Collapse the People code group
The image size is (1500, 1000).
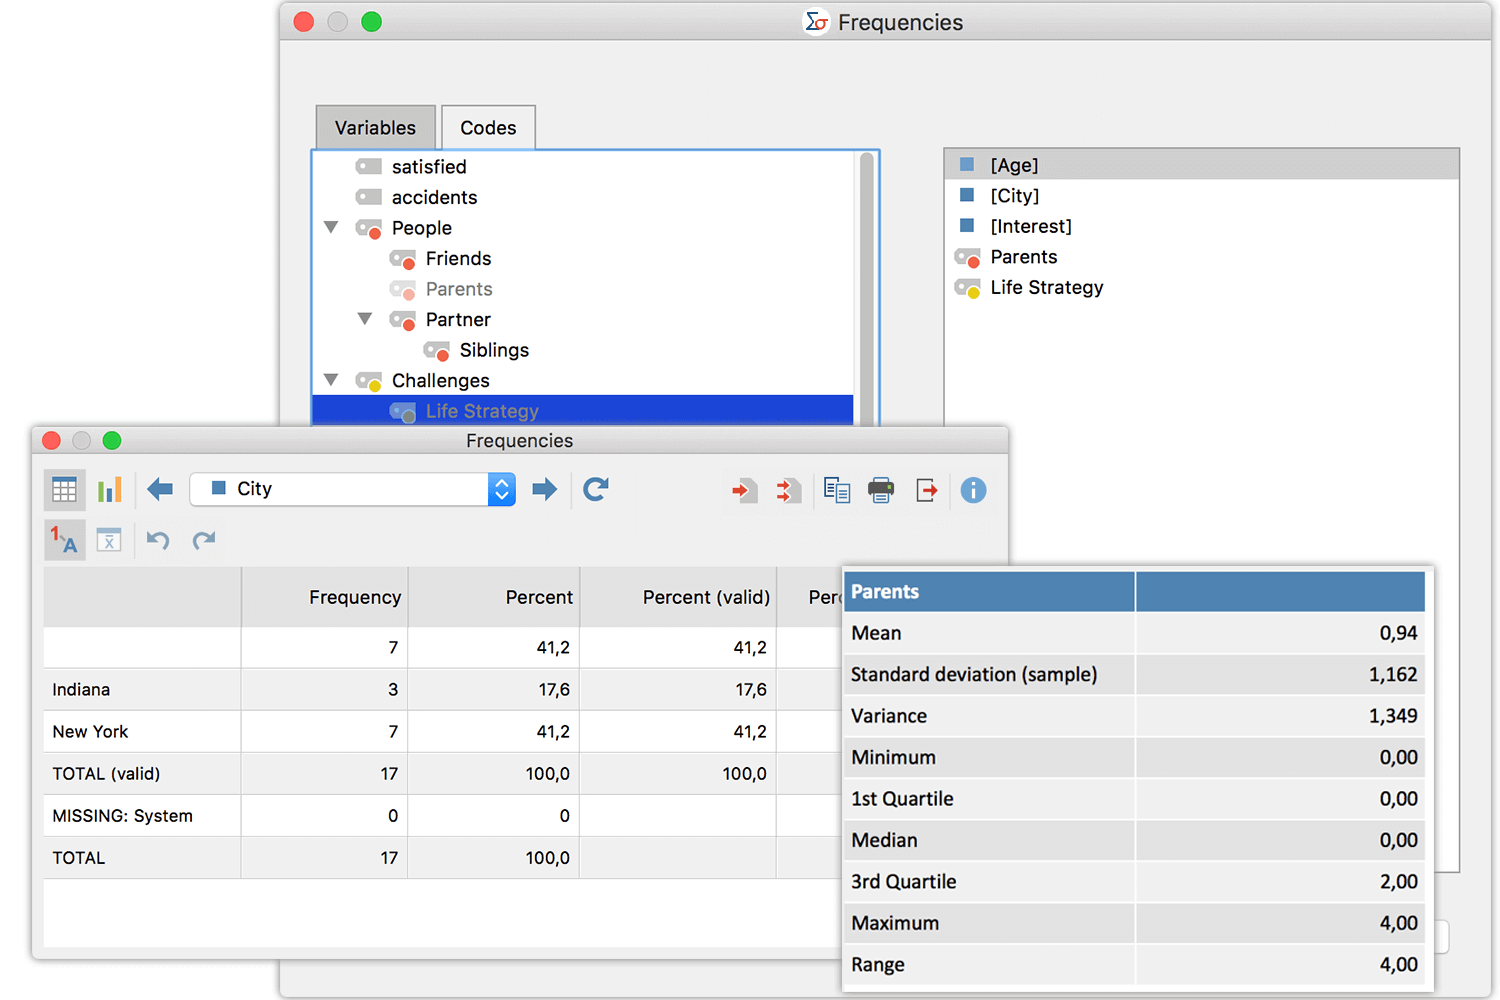[331, 227]
